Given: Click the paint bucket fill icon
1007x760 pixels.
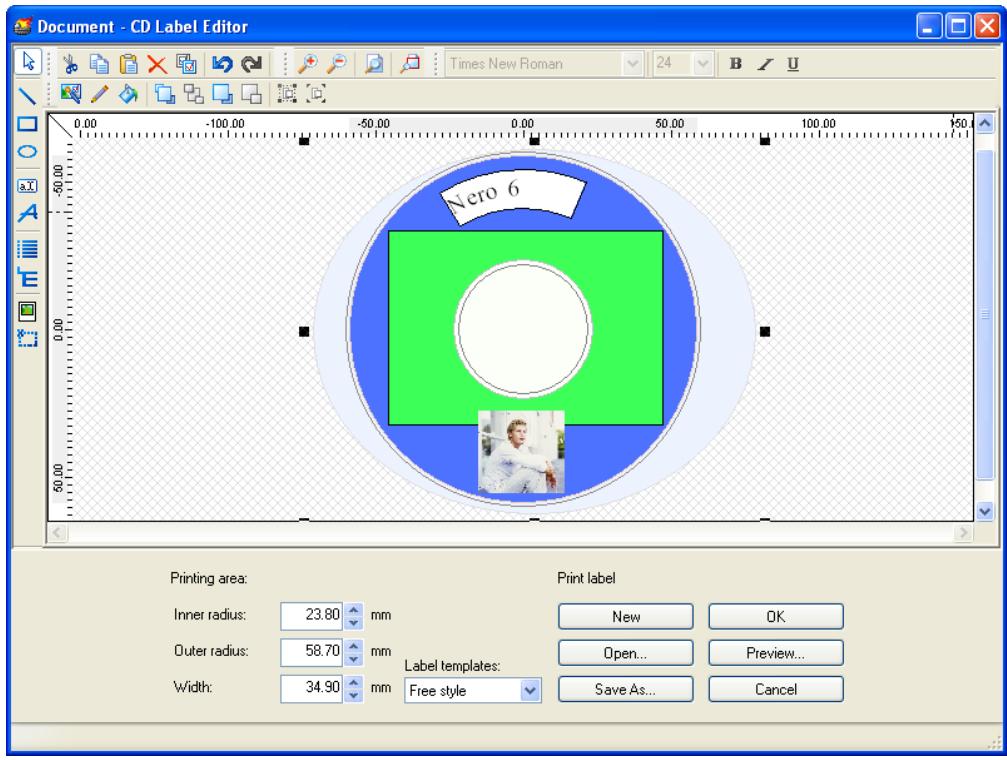Looking at the screenshot, I should 128,94.
